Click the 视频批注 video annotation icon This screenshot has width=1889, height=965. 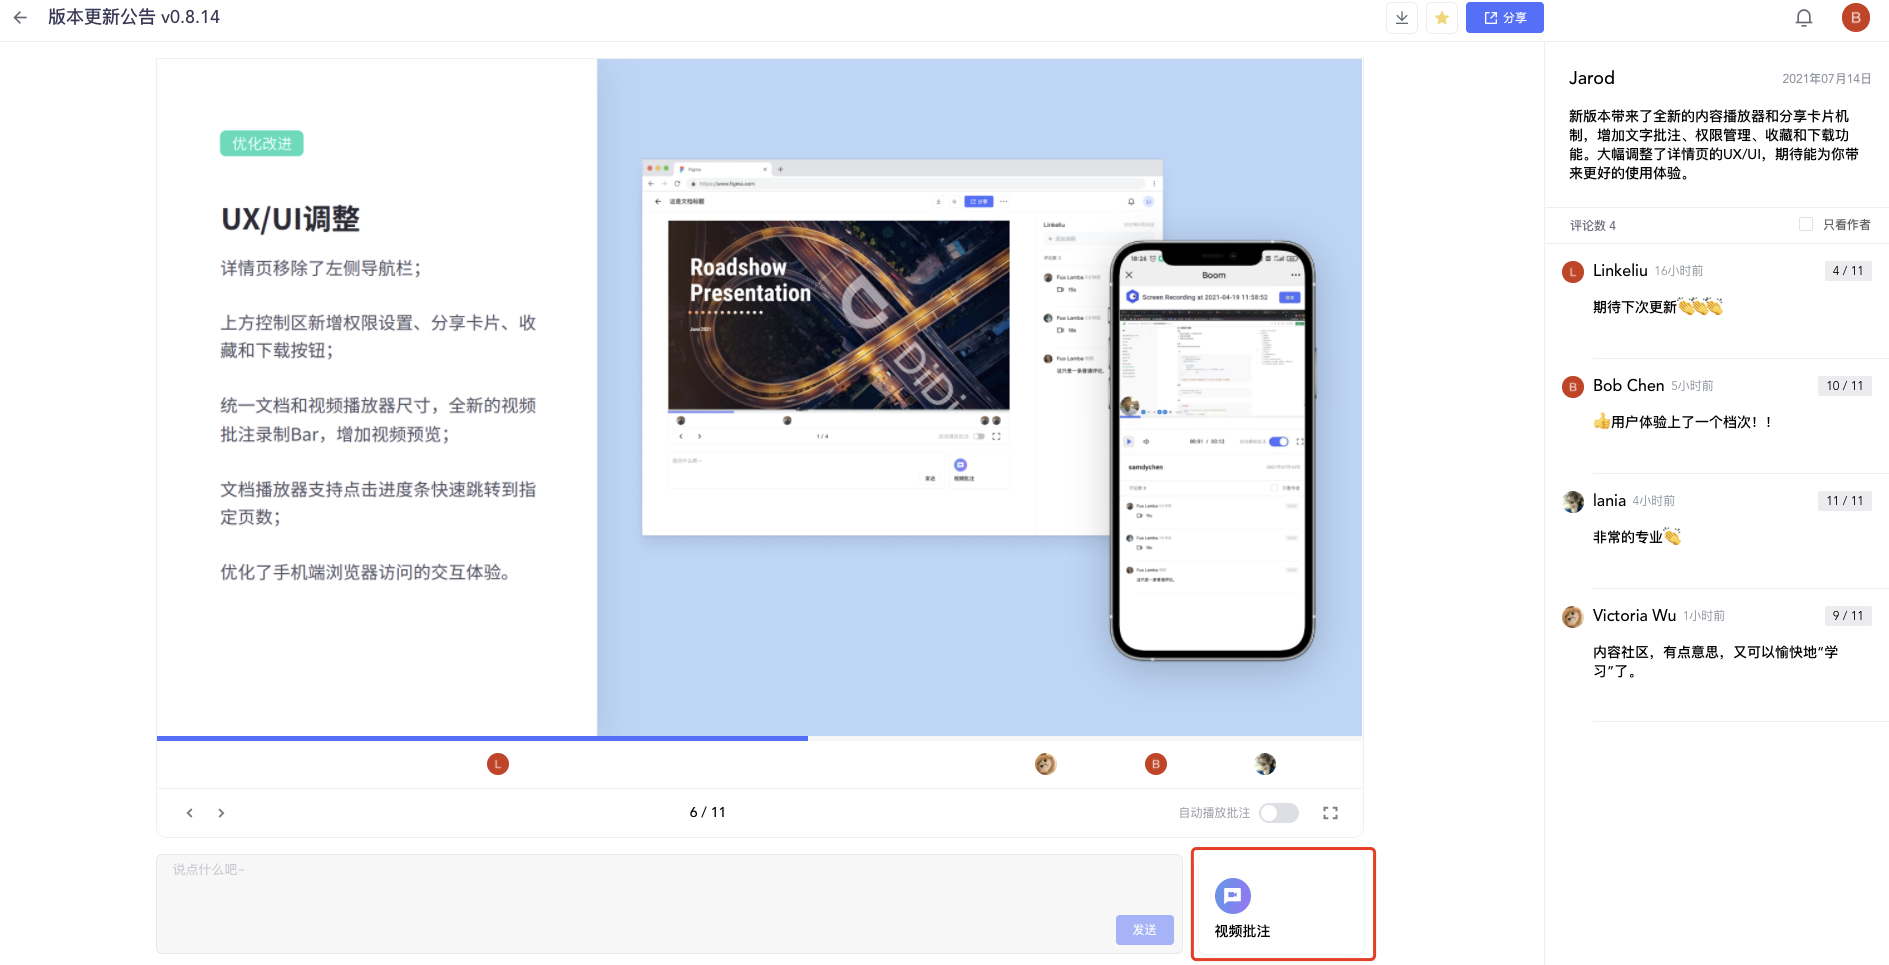click(1233, 896)
